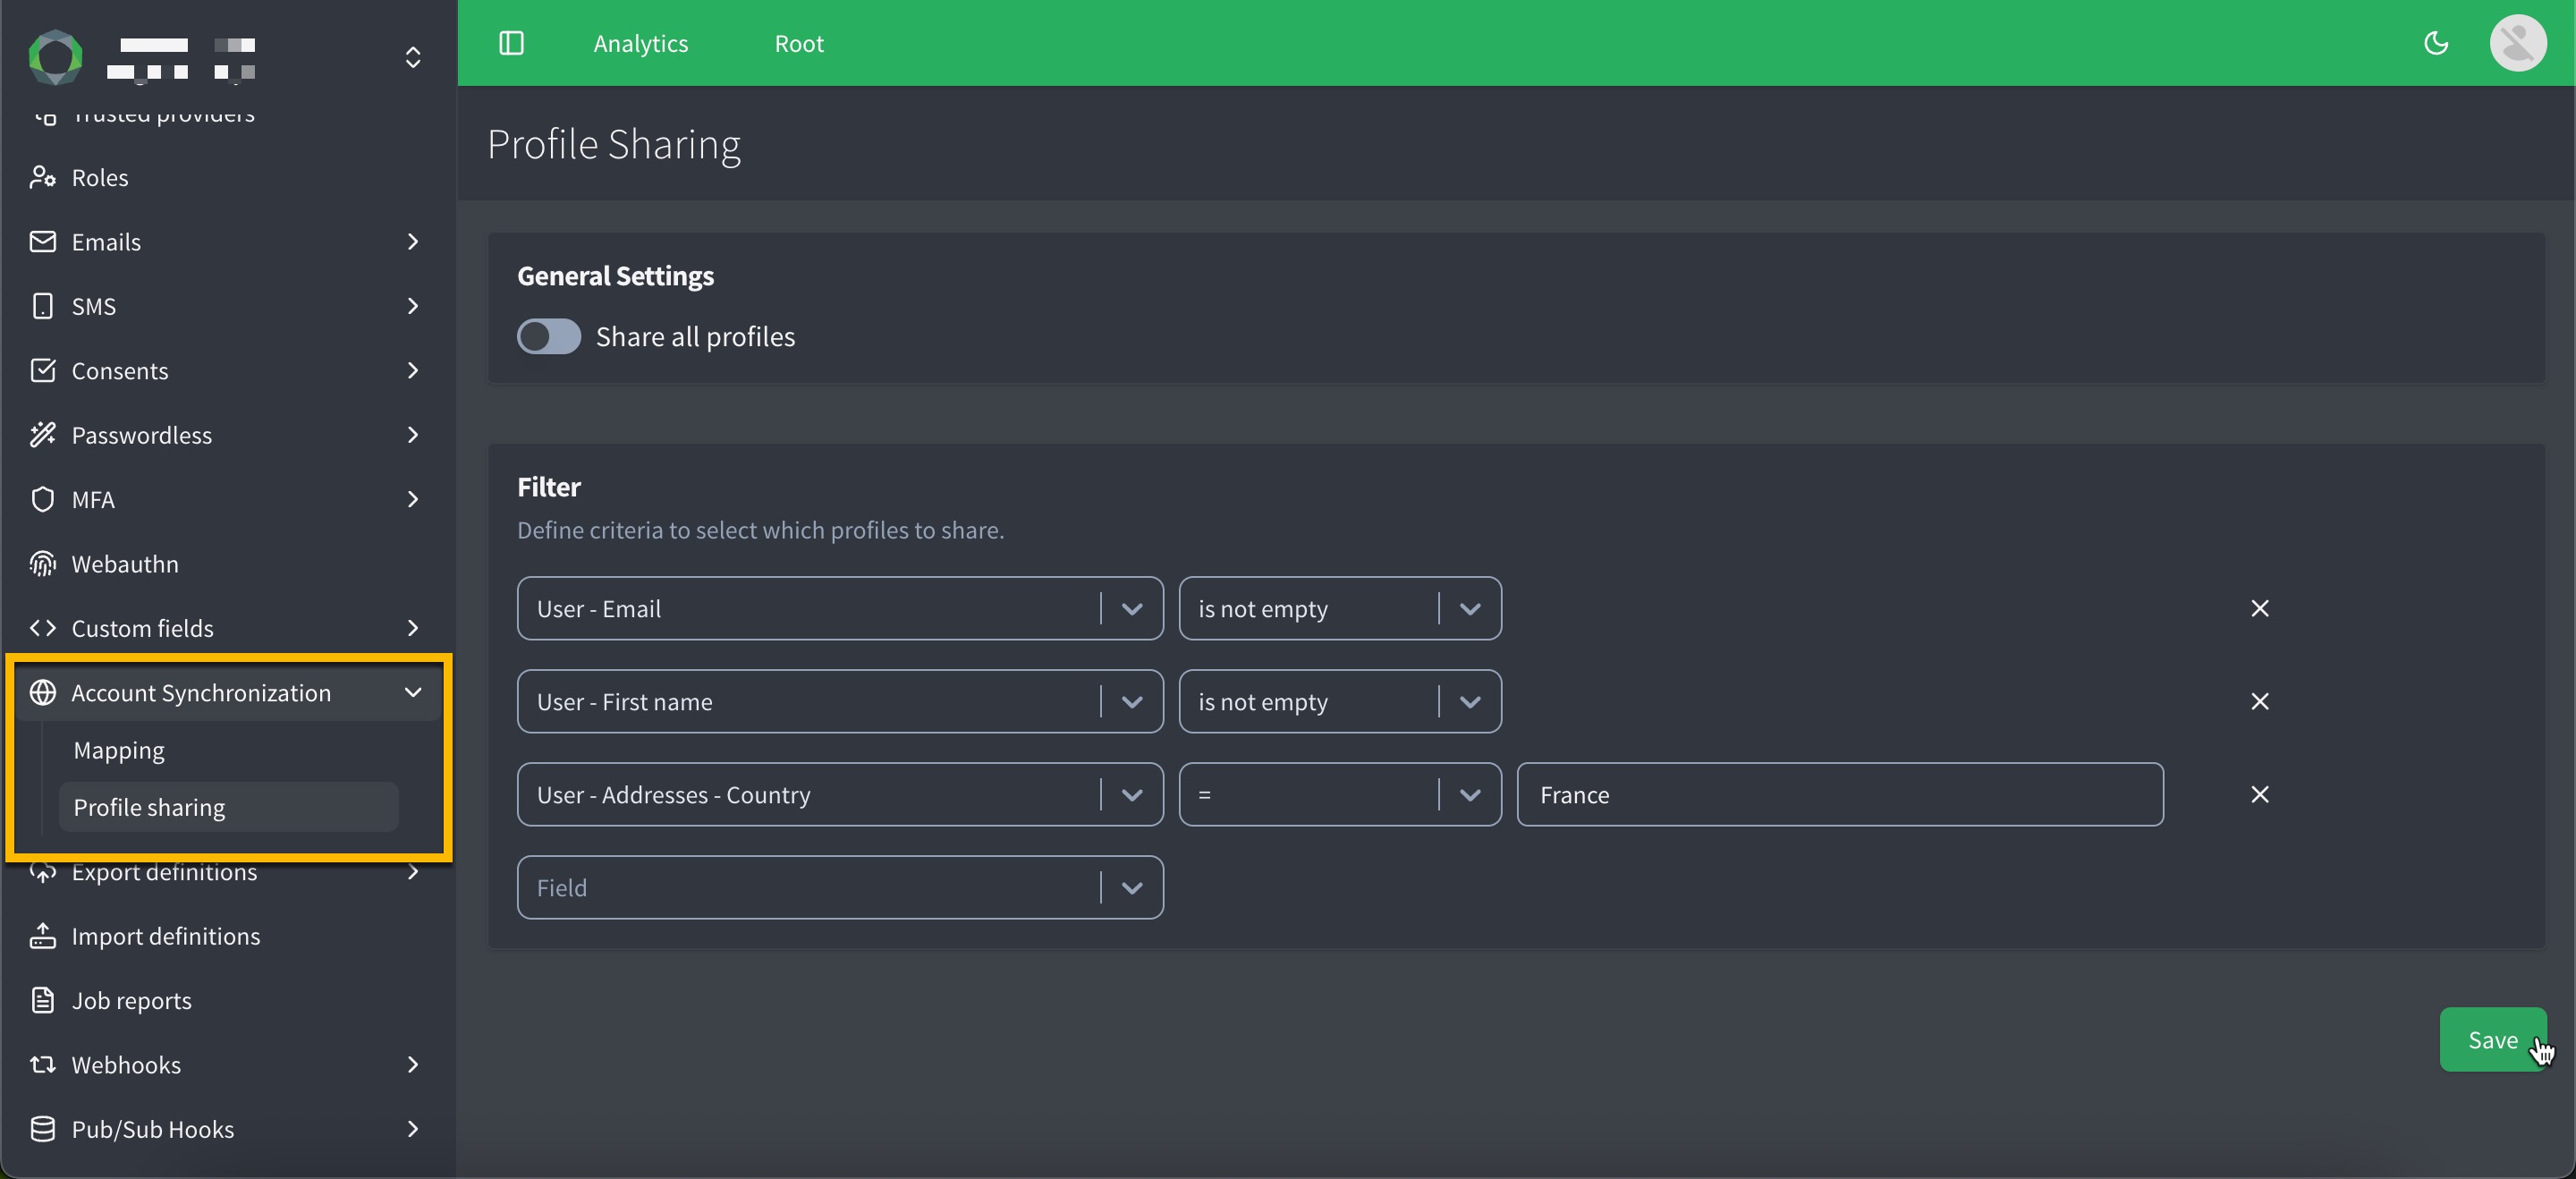Open the user avatar menu

pos(2517,43)
